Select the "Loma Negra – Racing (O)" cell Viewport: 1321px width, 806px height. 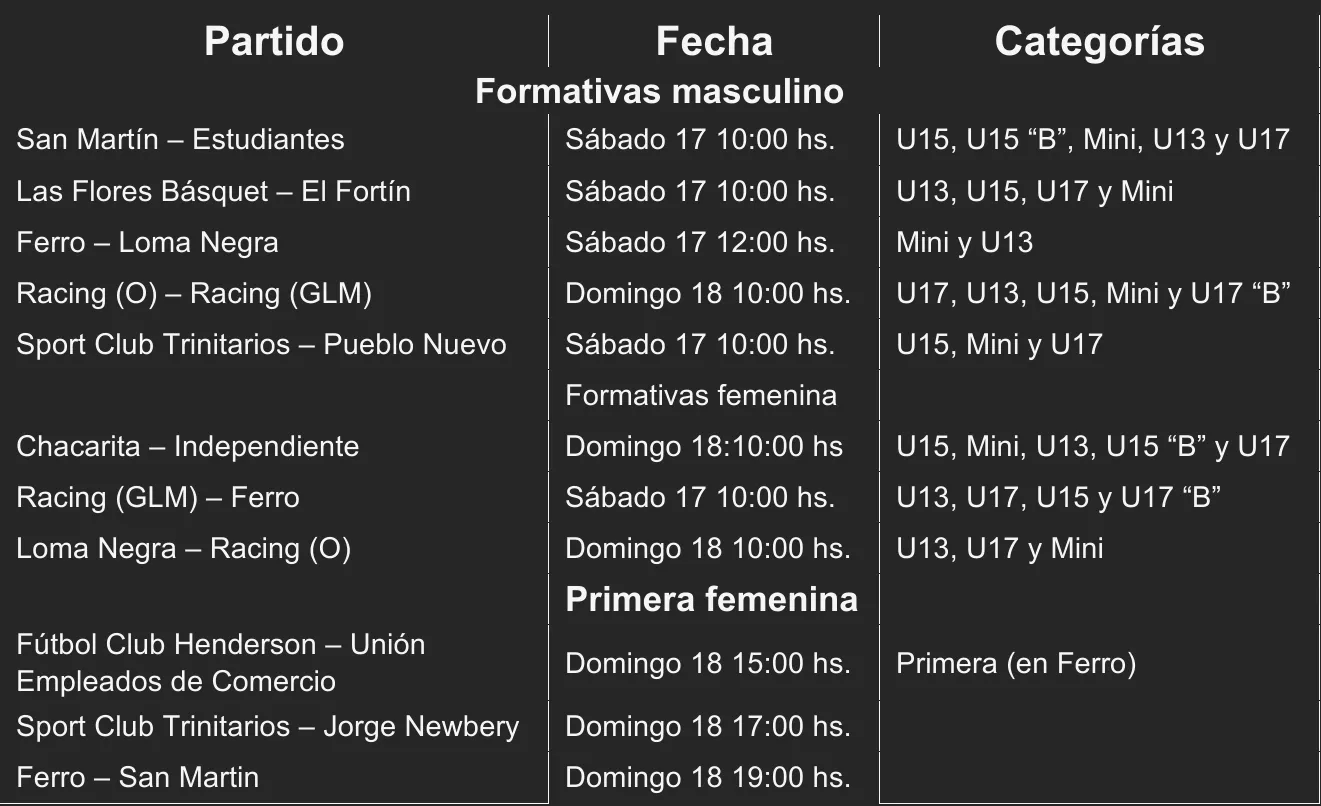click(183, 548)
